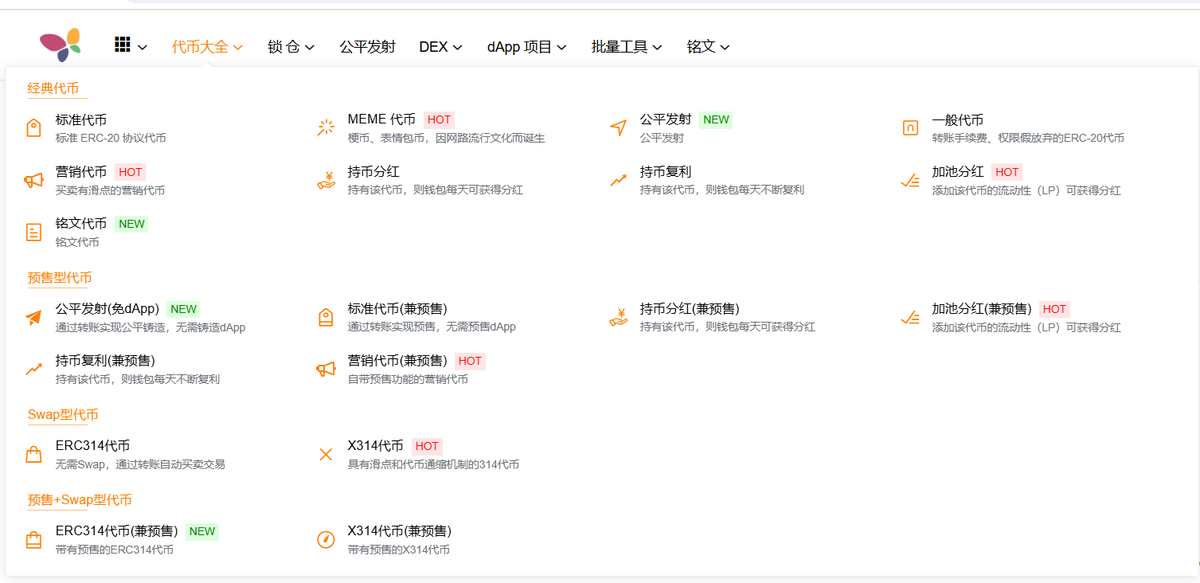Click the ERC314代币(兼预售) bag icon
This screenshot has height=583, width=1200.
pyautogui.click(x=34, y=540)
